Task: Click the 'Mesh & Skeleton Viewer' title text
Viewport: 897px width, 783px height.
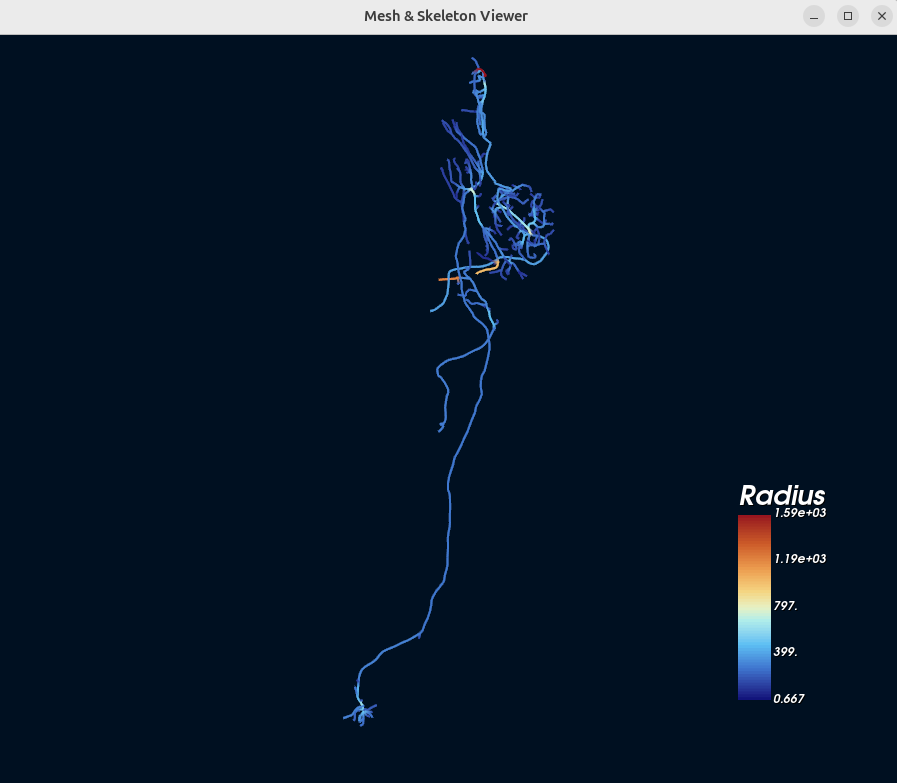Action: (x=446, y=16)
